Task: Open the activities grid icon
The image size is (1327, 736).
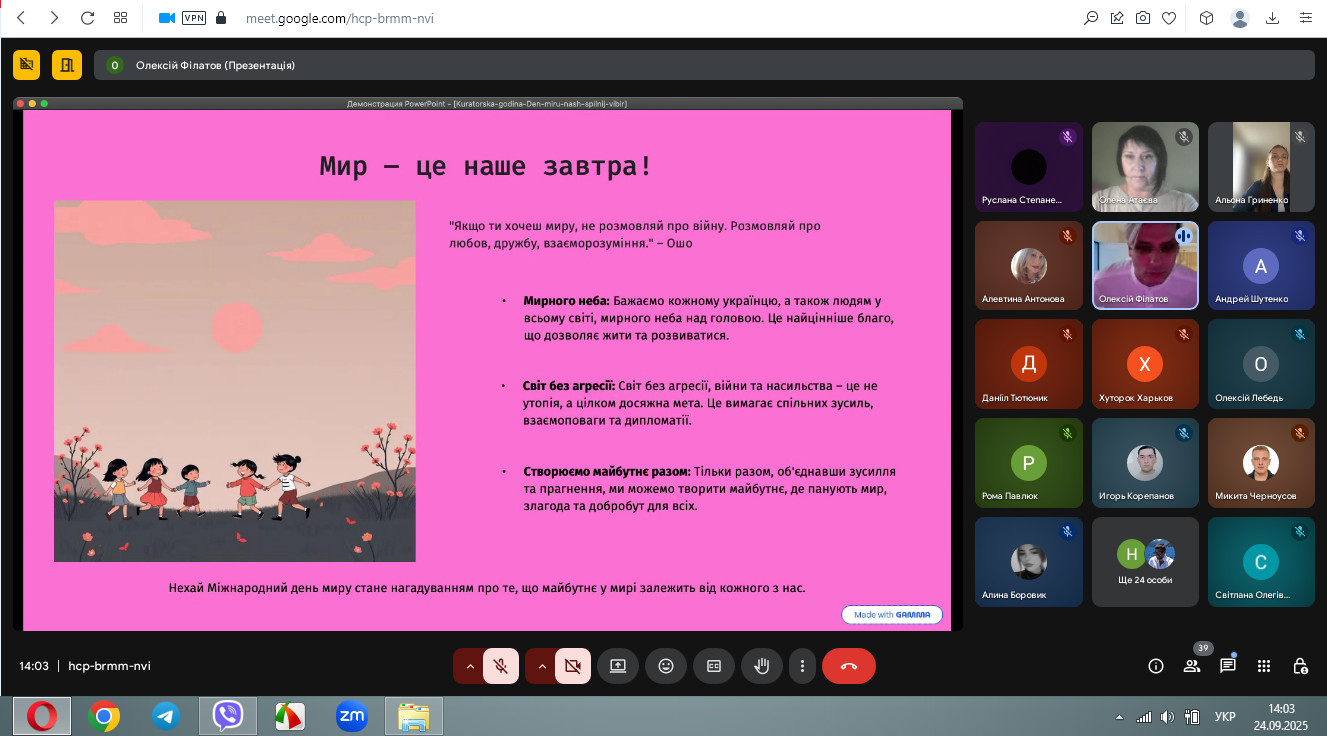Action: tap(1264, 666)
